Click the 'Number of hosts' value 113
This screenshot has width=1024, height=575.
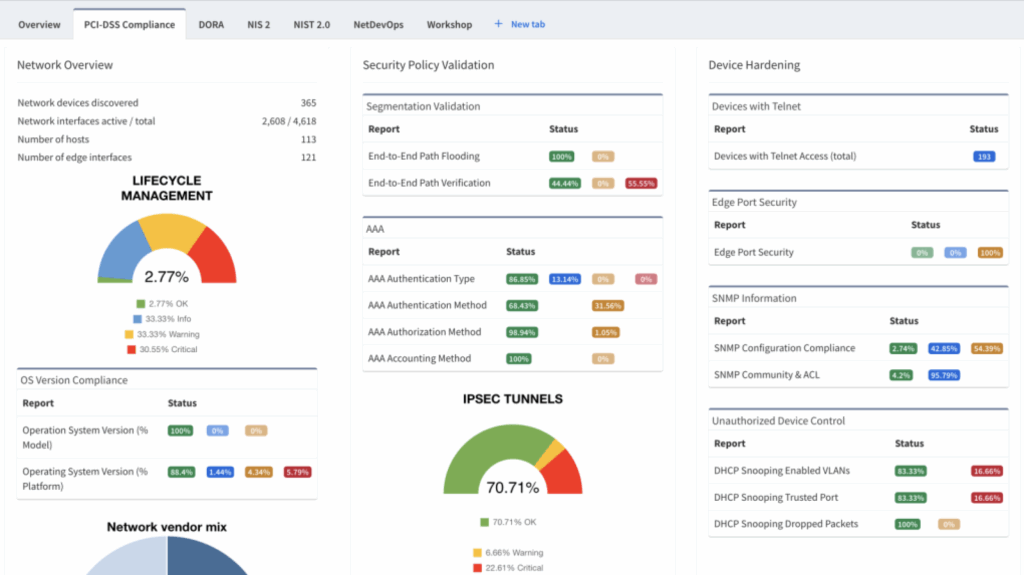308,139
